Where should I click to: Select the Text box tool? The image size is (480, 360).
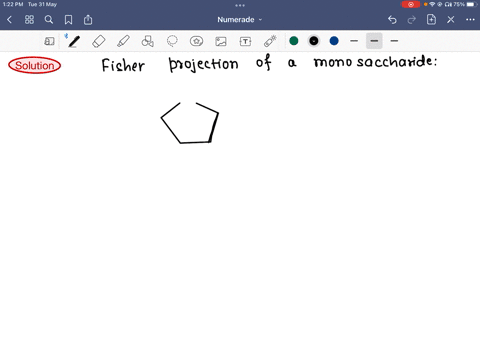[x=245, y=41]
